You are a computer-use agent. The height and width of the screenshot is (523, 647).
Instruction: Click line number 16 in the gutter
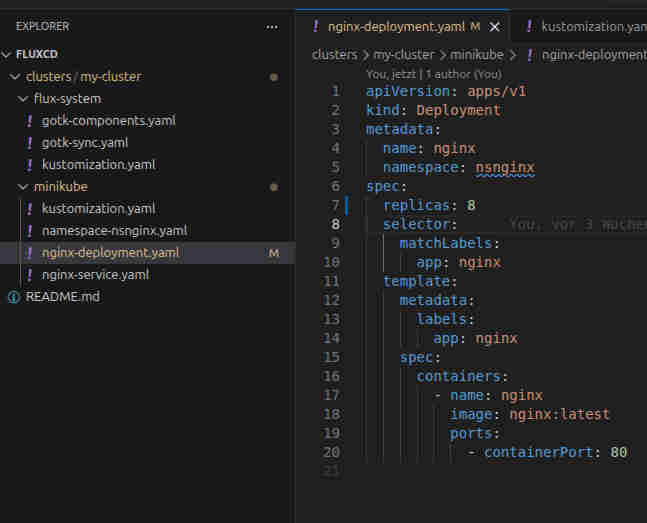coord(331,376)
